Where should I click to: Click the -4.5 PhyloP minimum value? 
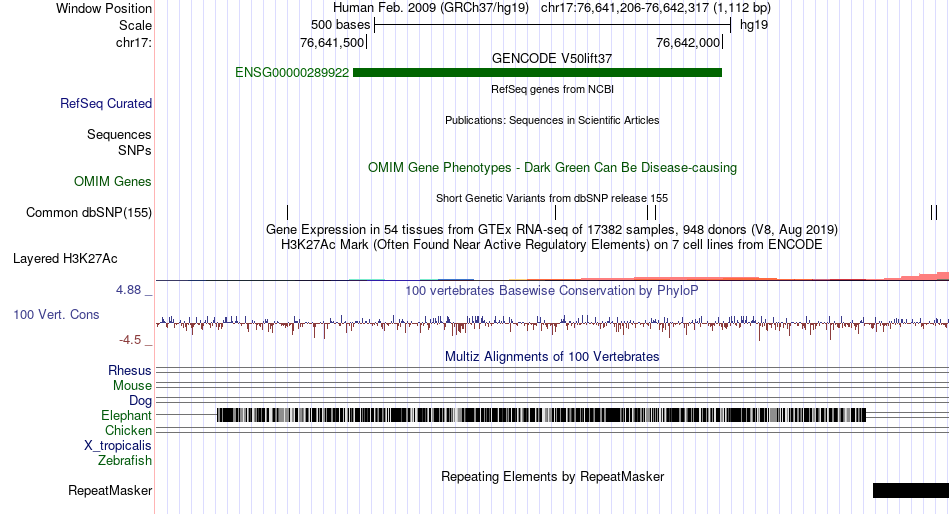coord(130,339)
